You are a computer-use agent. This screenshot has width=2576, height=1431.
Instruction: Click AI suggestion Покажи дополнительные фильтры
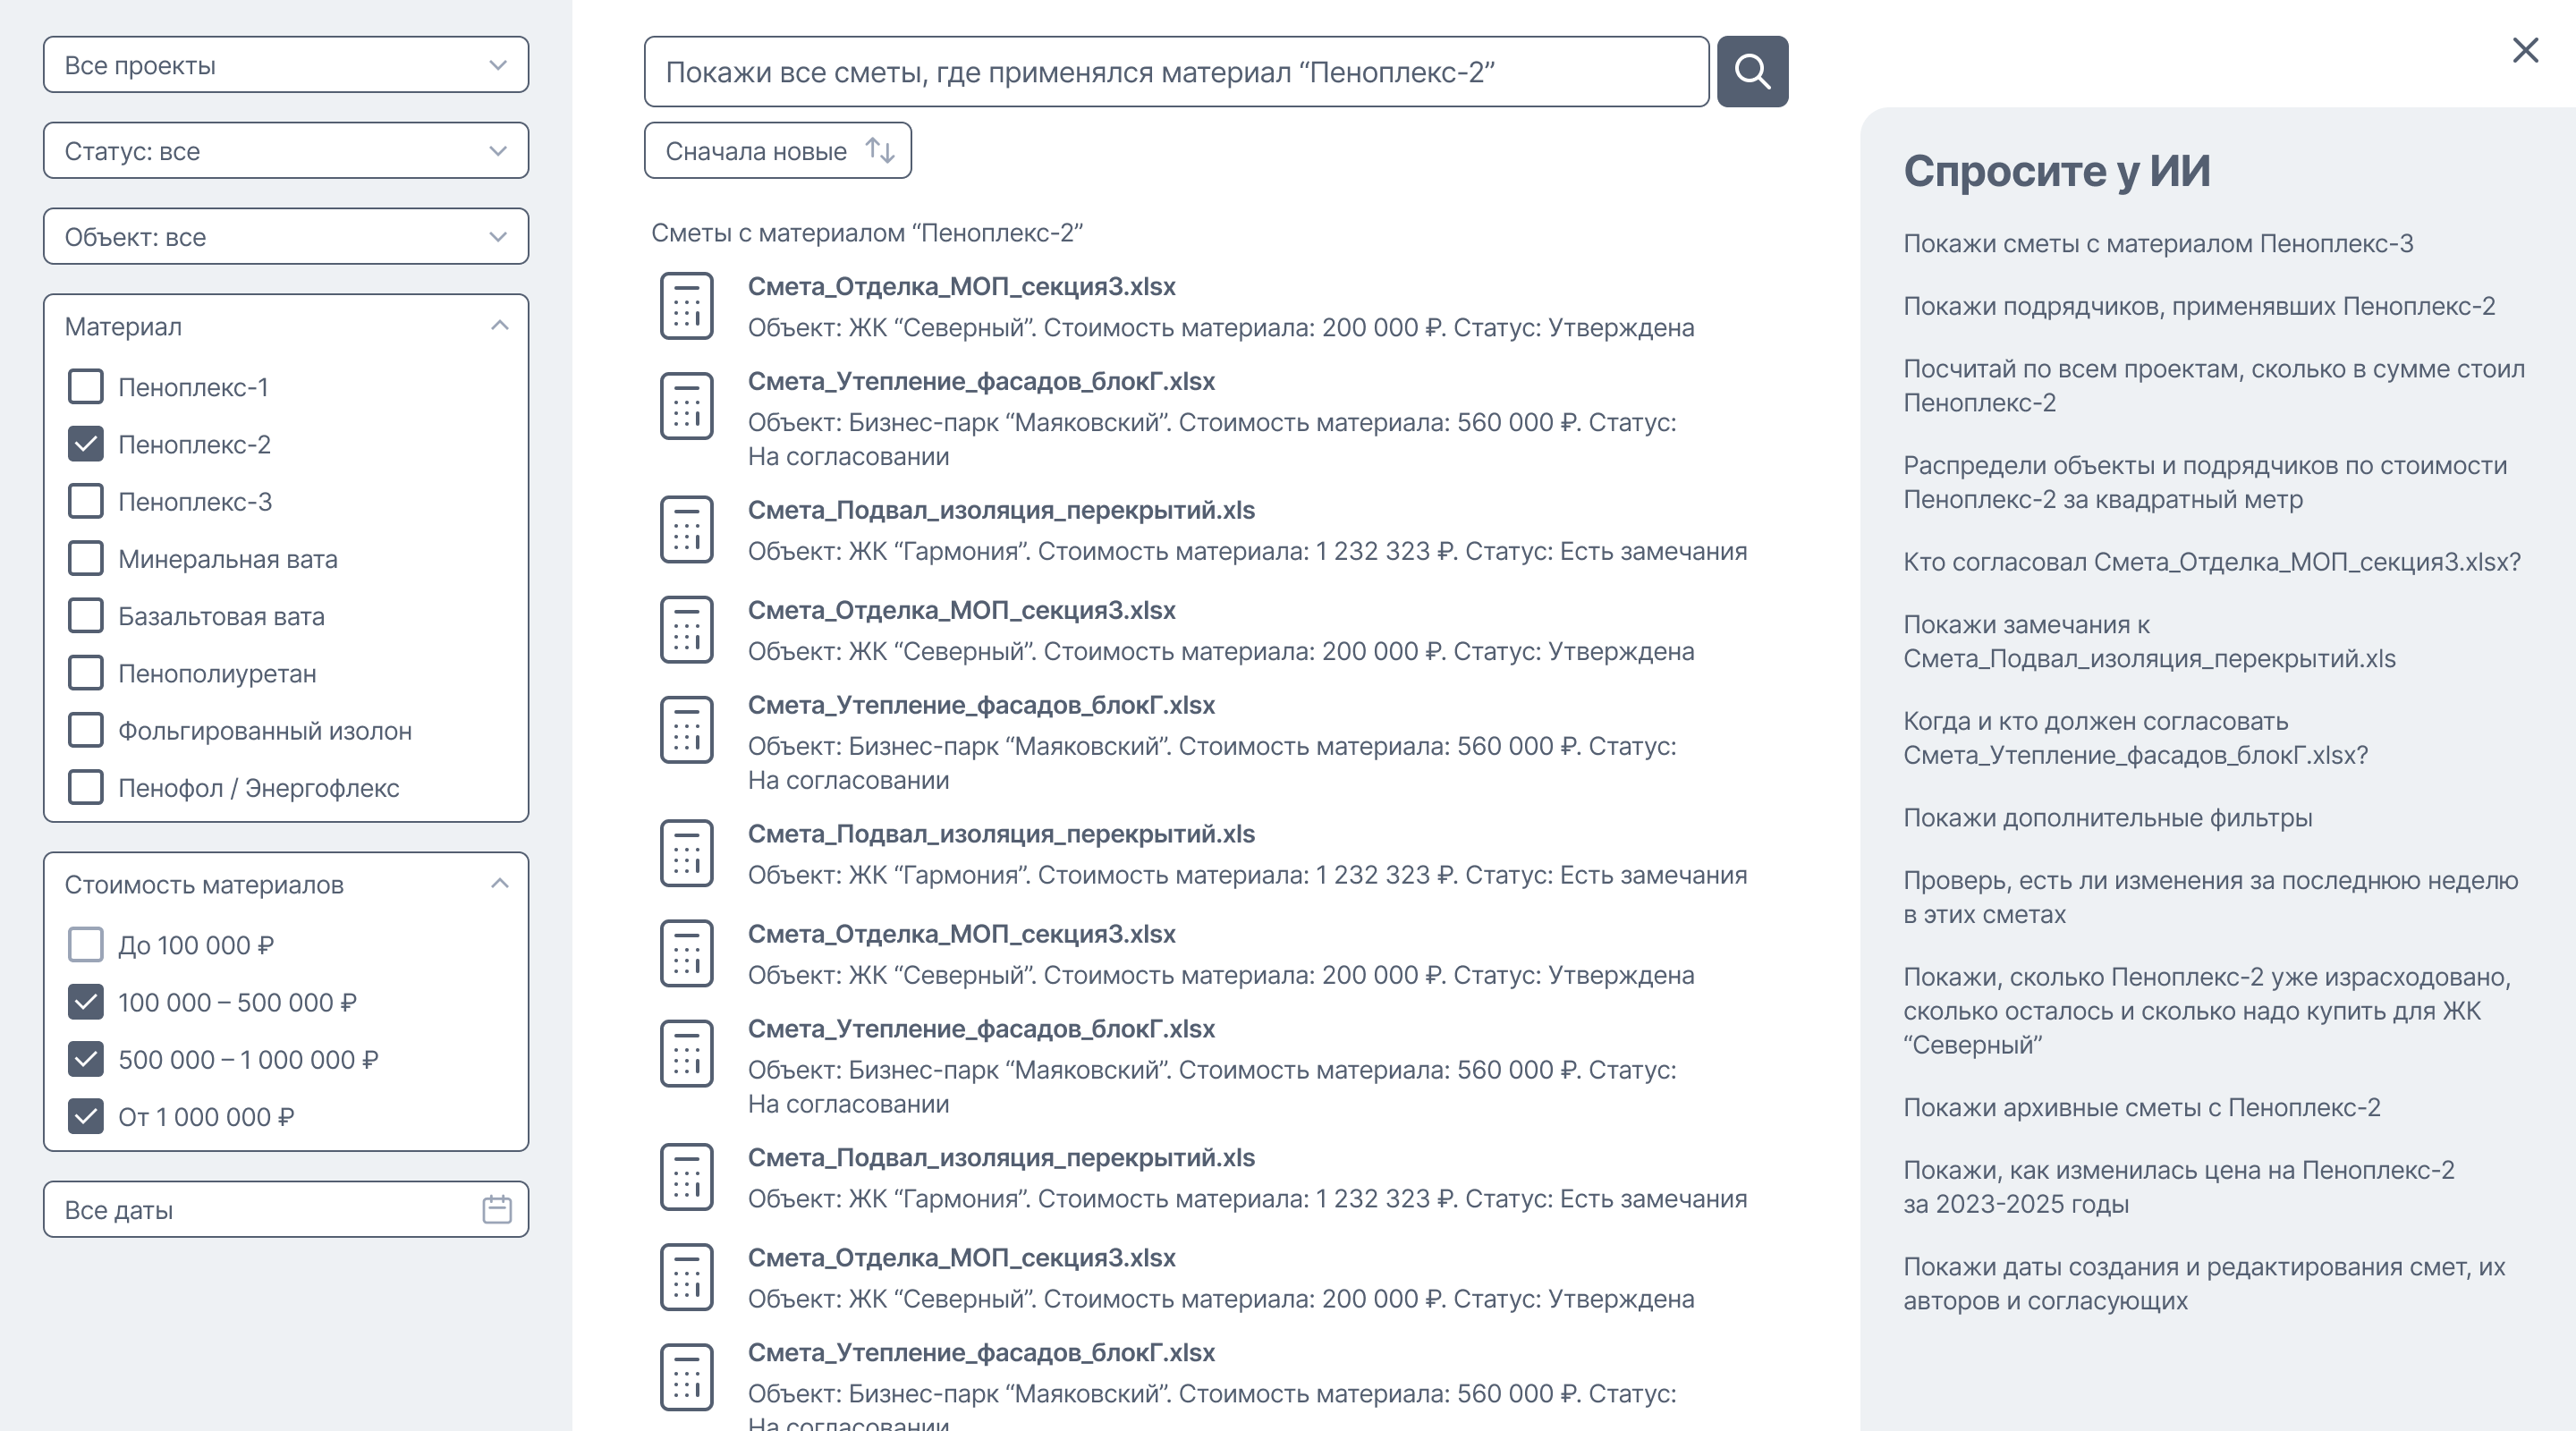click(2107, 818)
